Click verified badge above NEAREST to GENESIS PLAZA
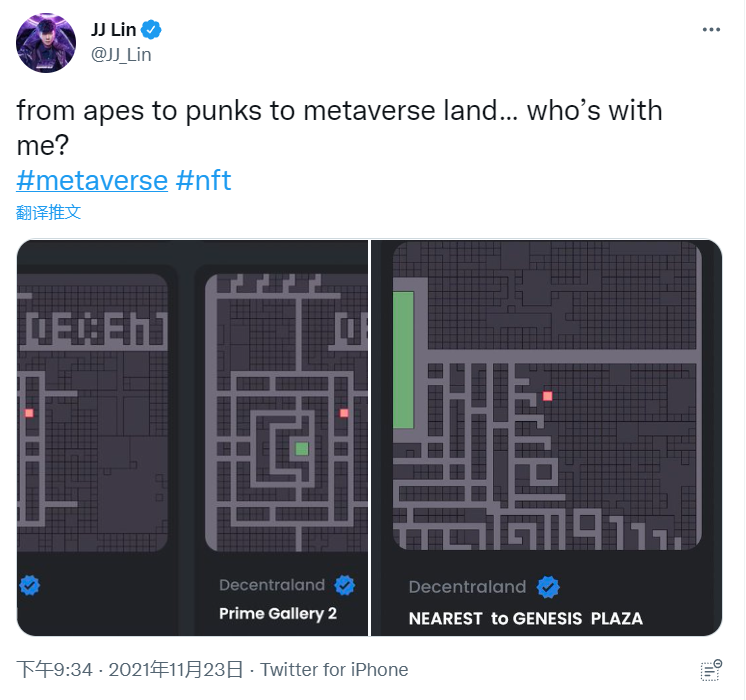This screenshot has height=700, width=746. coord(548,587)
